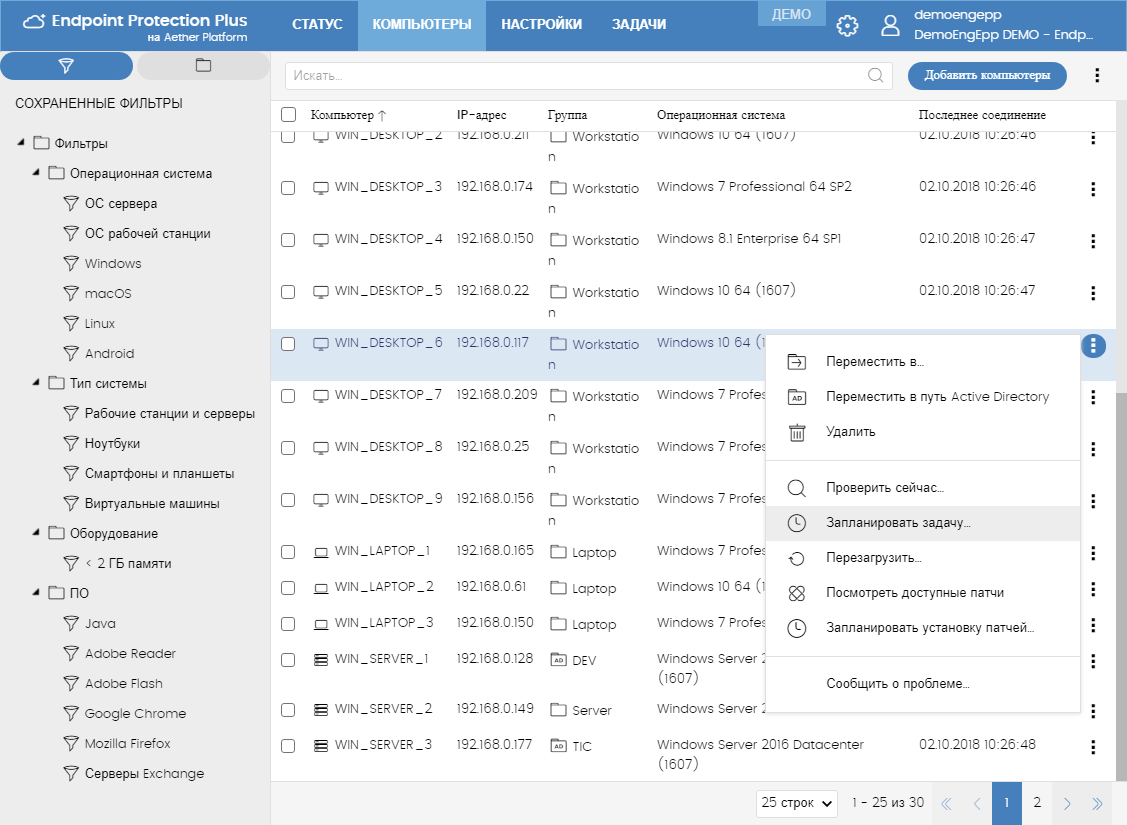The width and height of the screenshot is (1127, 825).
Task: Click the search magnifier icon
Action: click(875, 75)
